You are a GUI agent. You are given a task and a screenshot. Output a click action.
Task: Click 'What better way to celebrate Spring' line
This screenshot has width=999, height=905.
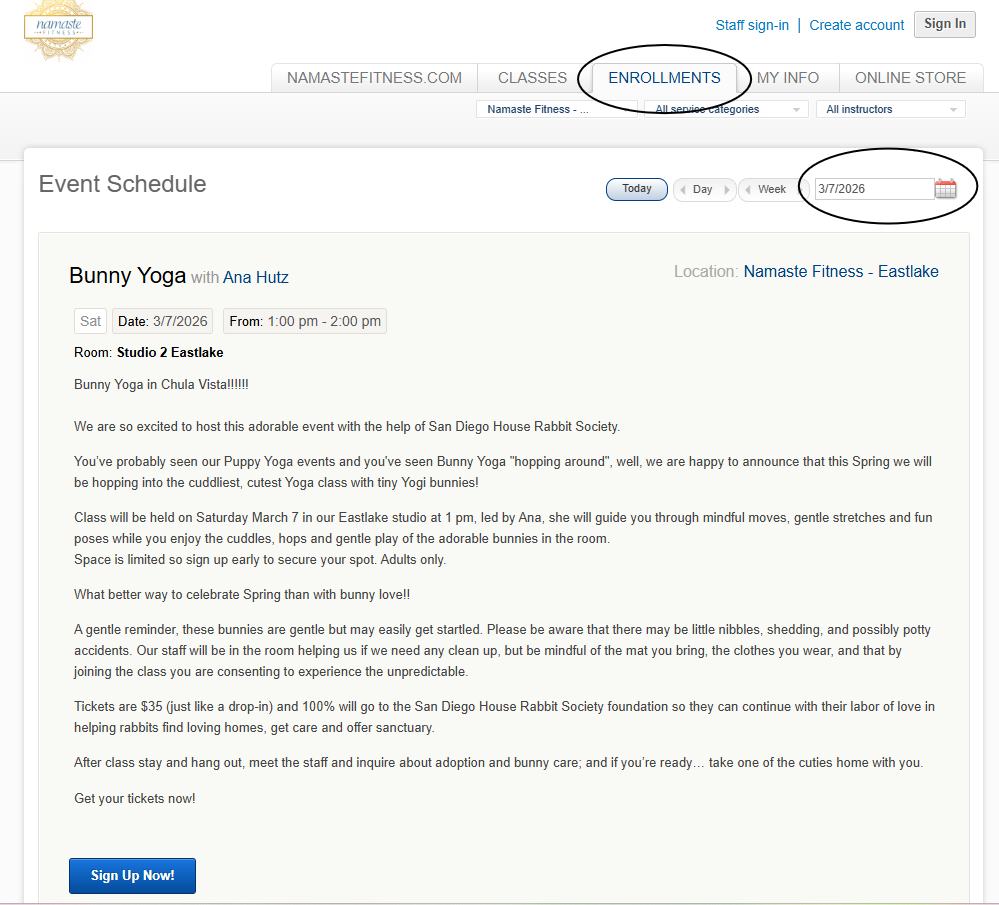[x=242, y=595]
